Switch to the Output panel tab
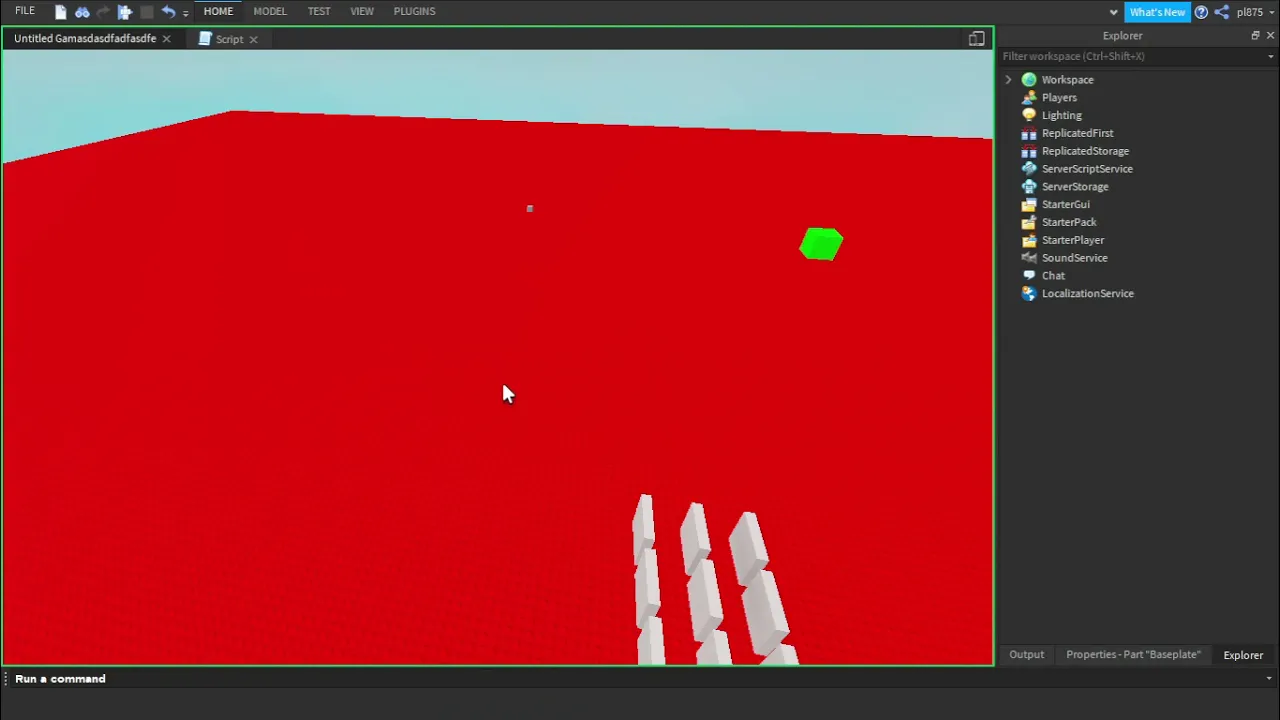 [1026, 655]
